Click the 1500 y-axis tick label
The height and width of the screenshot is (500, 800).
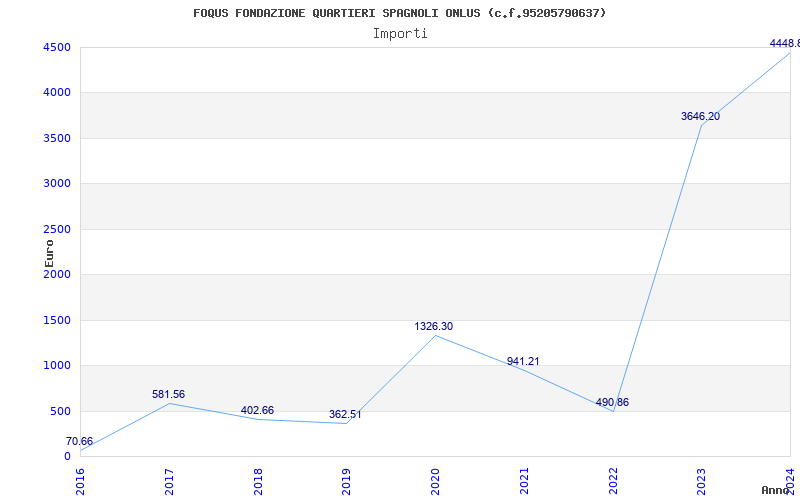[x=57, y=320]
